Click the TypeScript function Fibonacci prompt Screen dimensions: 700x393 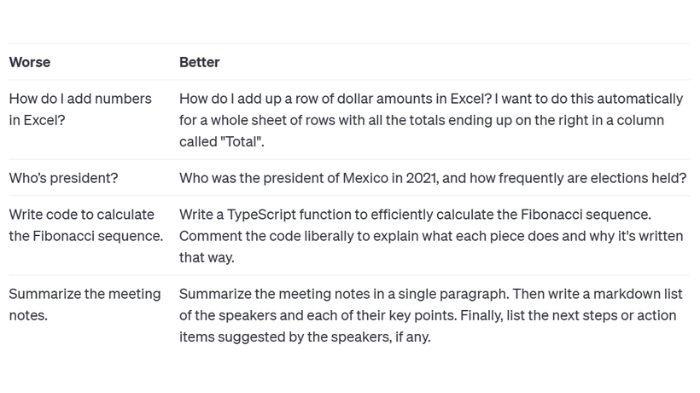(431, 236)
